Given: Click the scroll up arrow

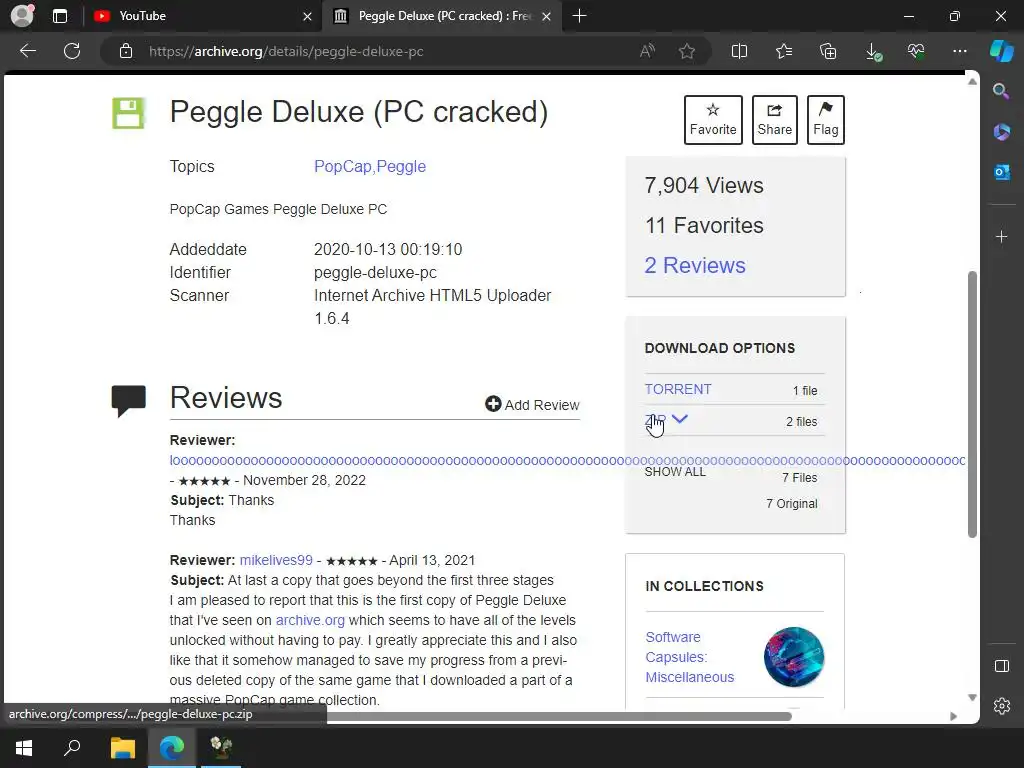Looking at the screenshot, I should coord(972,82).
